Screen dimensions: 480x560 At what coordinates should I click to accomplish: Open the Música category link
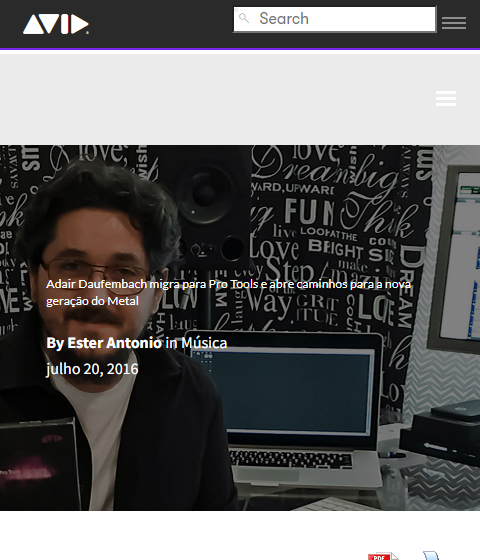(204, 343)
